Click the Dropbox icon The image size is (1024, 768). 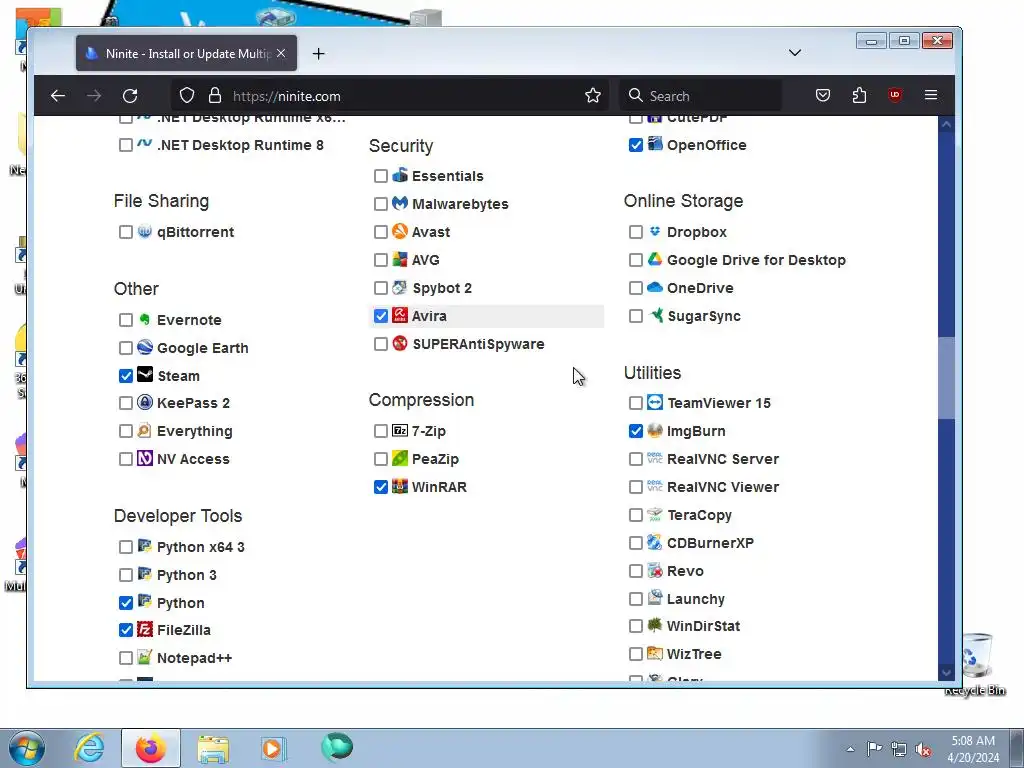[655, 231]
